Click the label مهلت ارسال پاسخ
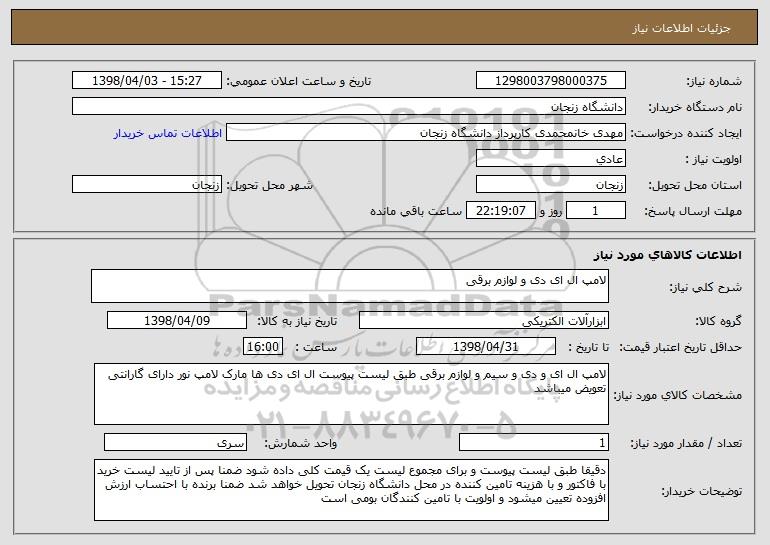The image size is (770, 545). (x=693, y=211)
